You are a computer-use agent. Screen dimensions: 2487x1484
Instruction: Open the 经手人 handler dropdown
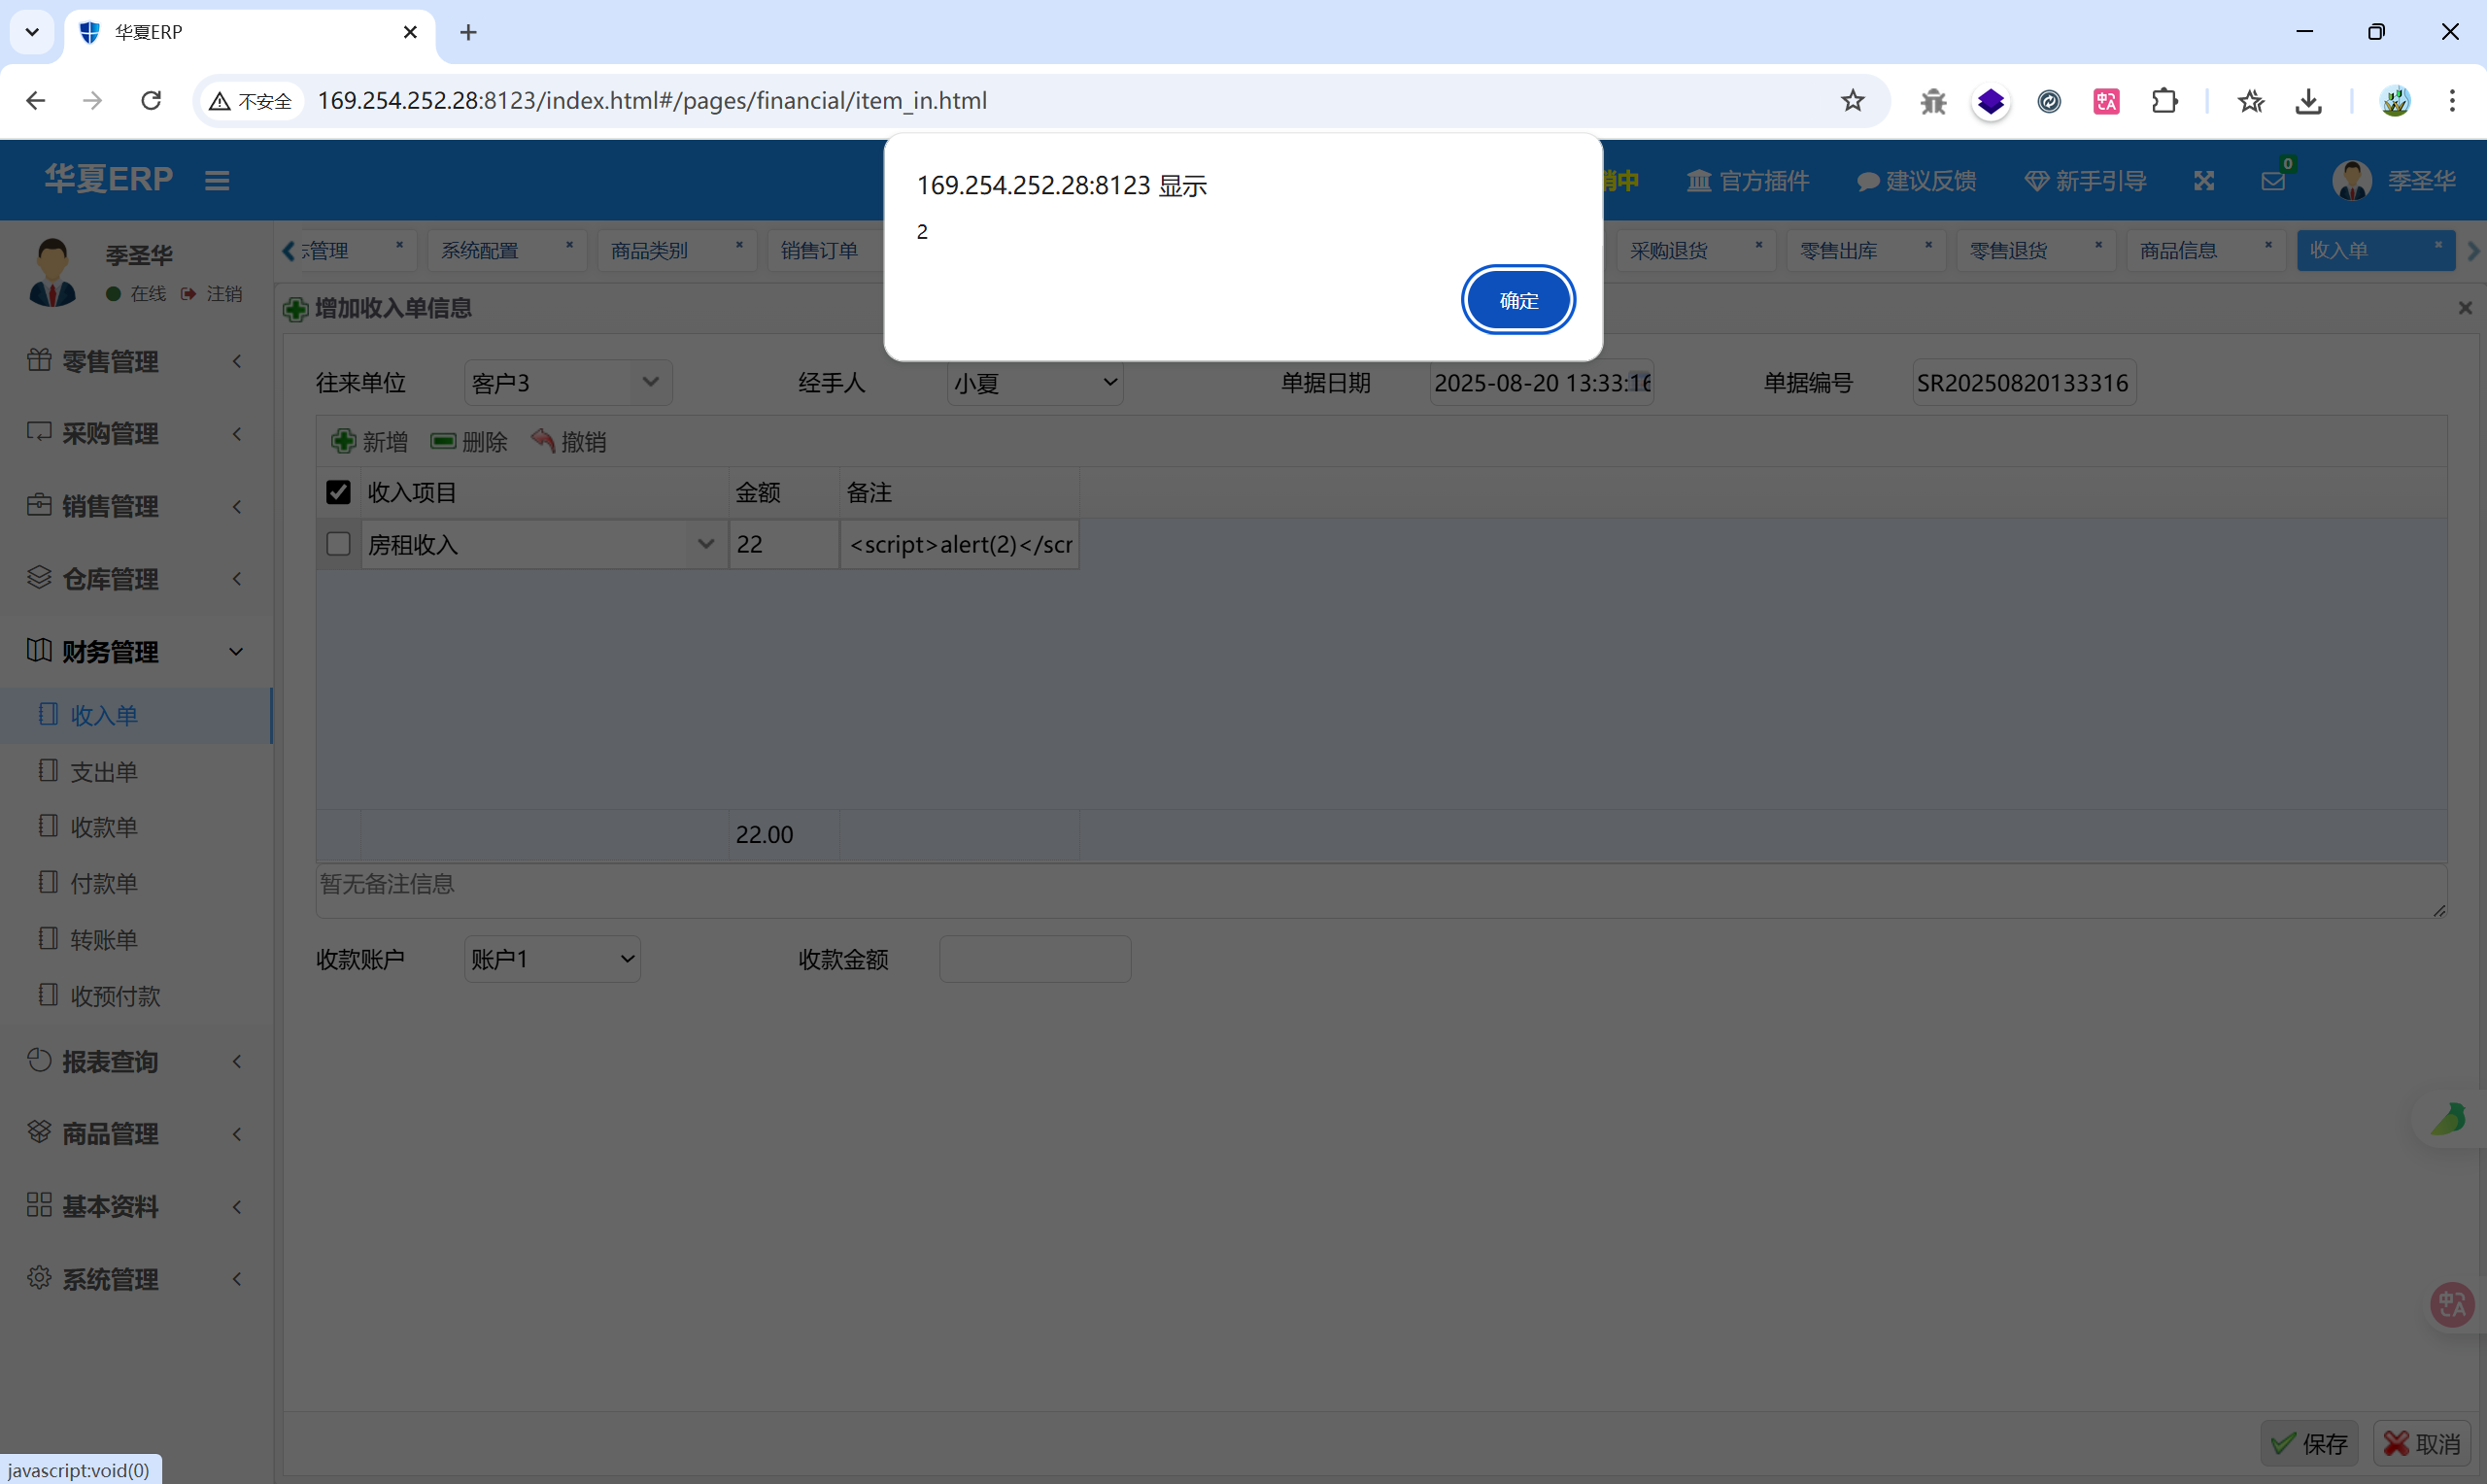tap(1034, 383)
